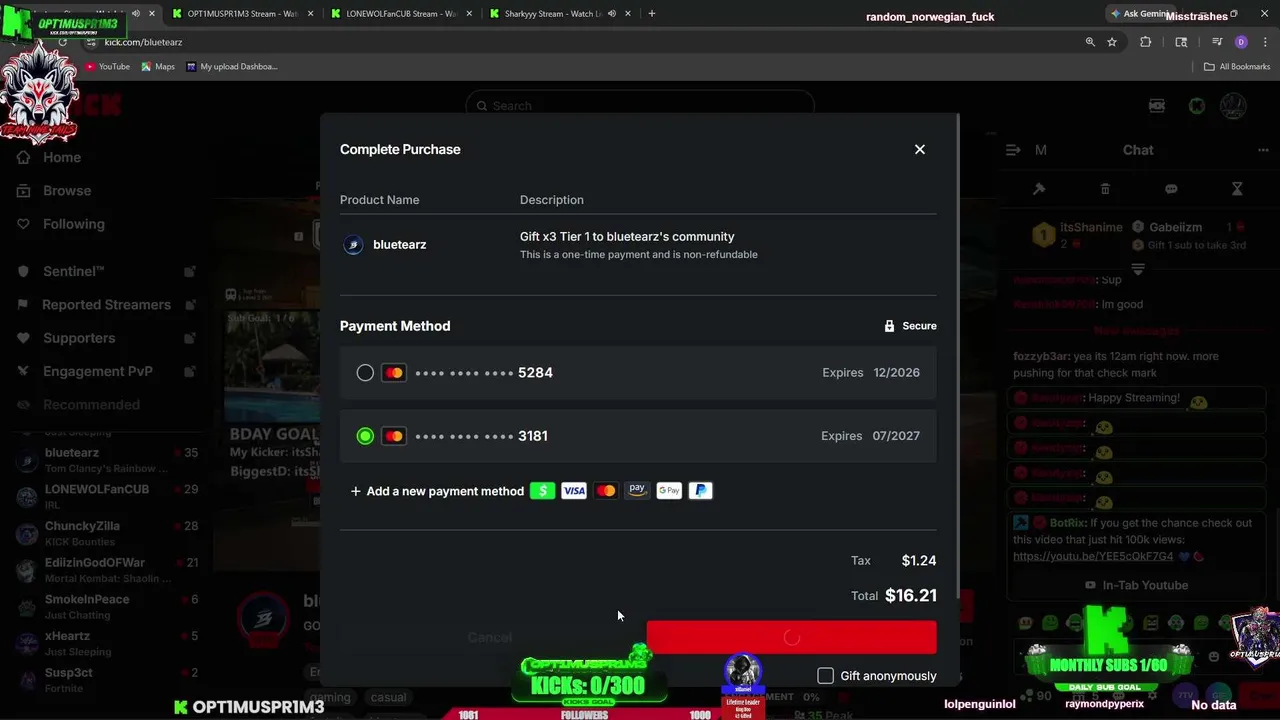Open a new browser tab

[x=652, y=14]
